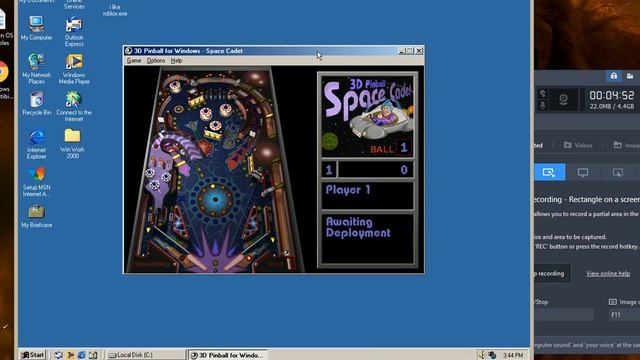Viewport: 640px width, 360px height.
Task: Open the Game menu in Pinball
Action: (133, 60)
